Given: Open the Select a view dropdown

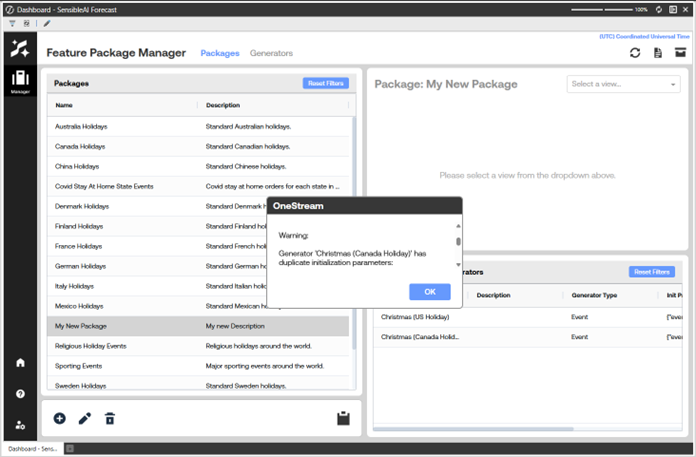Looking at the screenshot, I should pyautogui.click(x=623, y=84).
